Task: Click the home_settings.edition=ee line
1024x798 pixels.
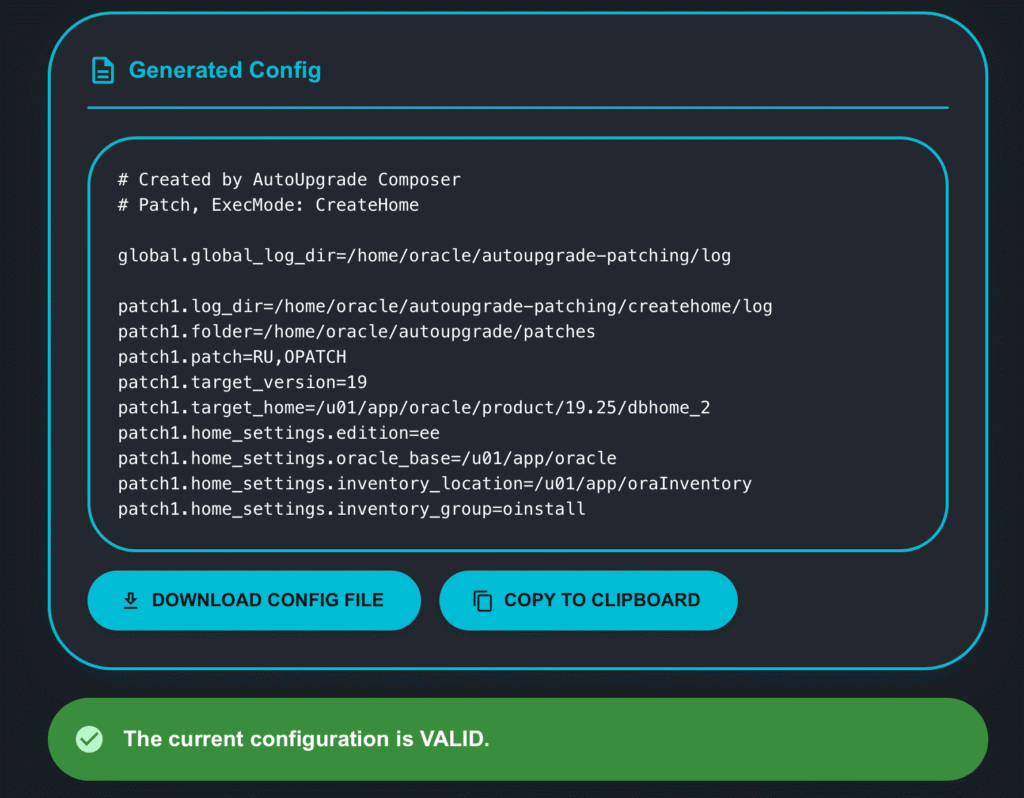Action: pyautogui.click(x=279, y=433)
